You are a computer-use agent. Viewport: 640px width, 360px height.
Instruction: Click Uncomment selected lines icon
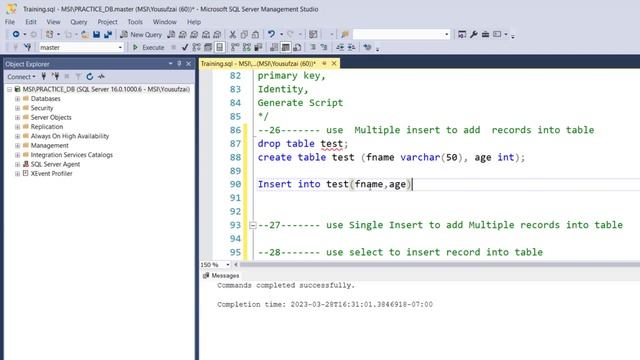324,48
